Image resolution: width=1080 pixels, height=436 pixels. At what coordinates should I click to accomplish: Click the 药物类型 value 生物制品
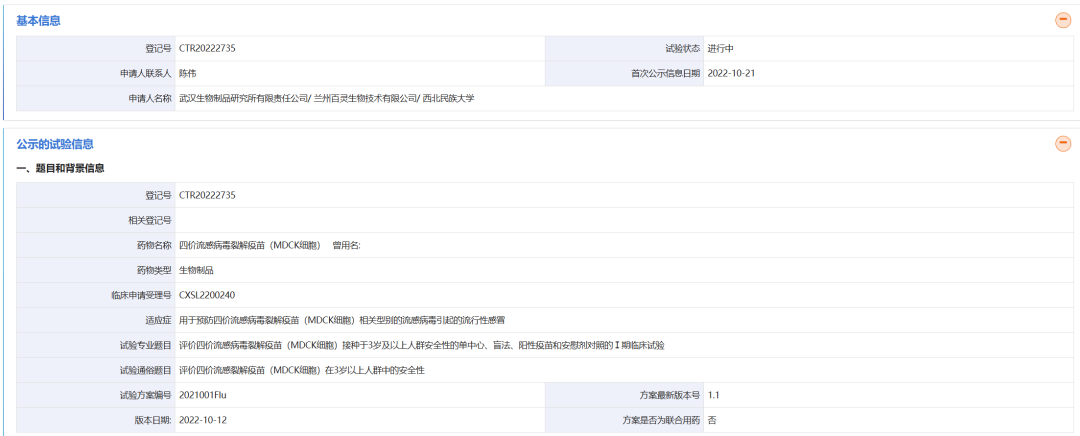coord(196,271)
